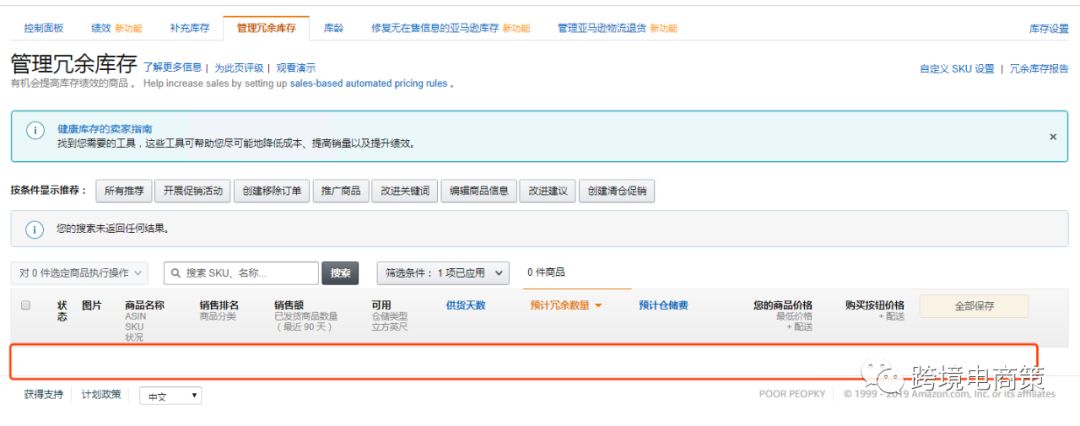
Task: Filter by 创建移除订单 recommendation
Action: 273,191
